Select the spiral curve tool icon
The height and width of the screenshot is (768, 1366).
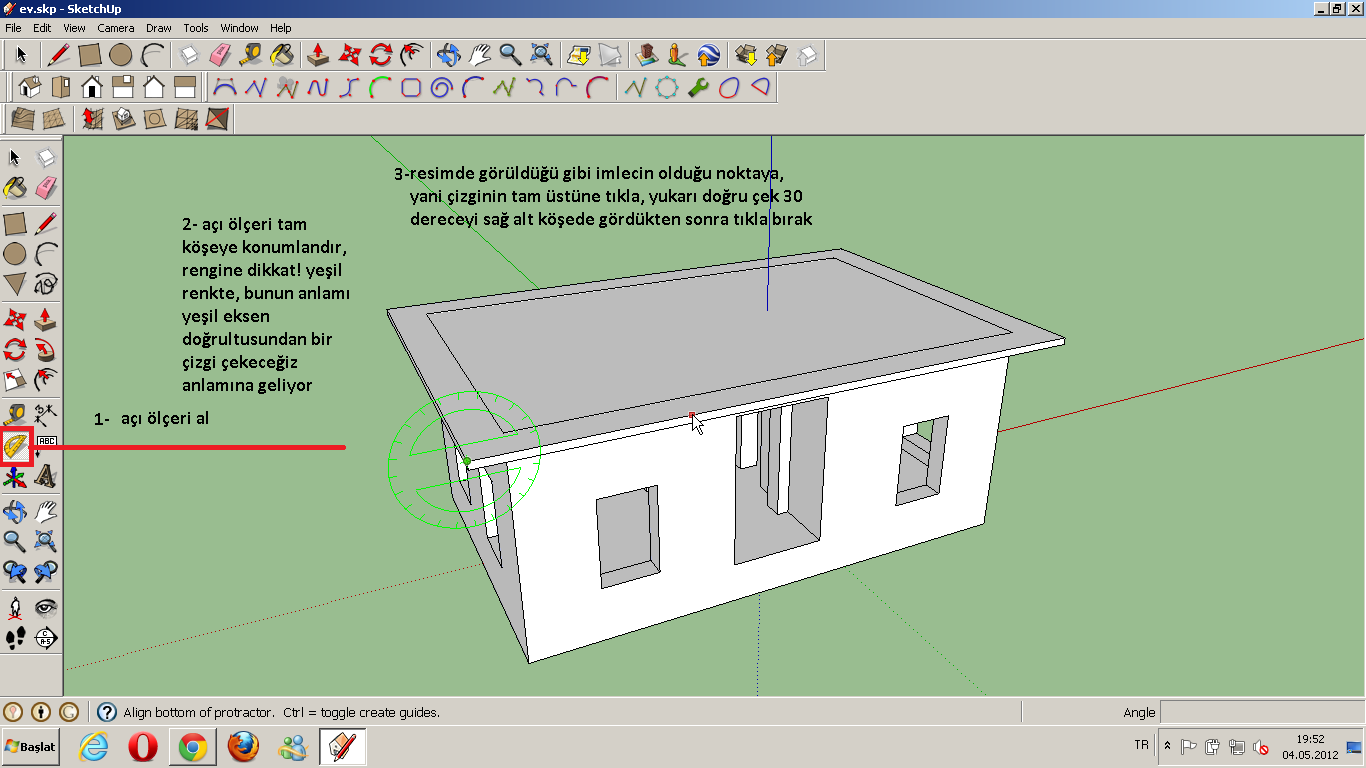click(x=441, y=87)
